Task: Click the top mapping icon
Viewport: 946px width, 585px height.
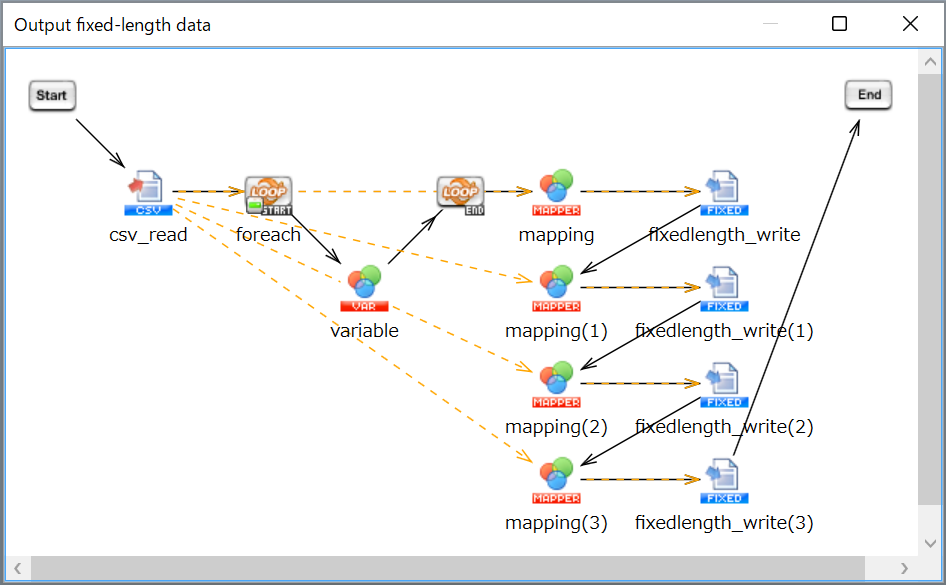Action: pyautogui.click(x=556, y=192)
